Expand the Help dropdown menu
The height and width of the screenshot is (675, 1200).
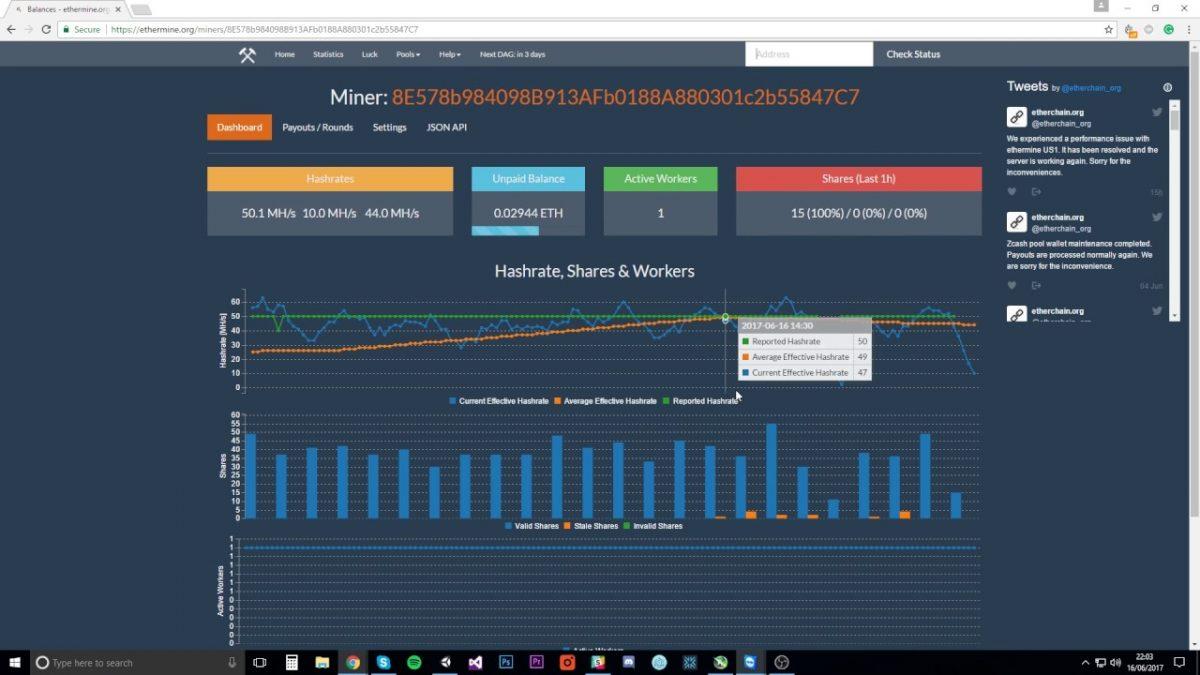click(450, 55)
